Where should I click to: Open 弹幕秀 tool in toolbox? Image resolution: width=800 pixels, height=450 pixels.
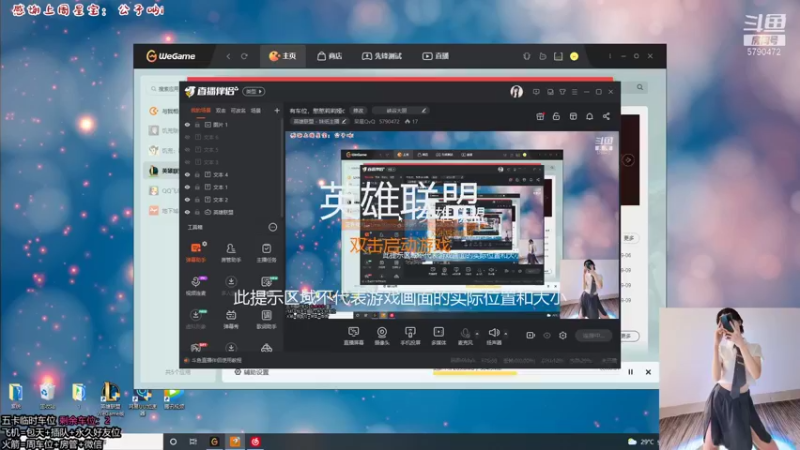(x=231, y=319)
